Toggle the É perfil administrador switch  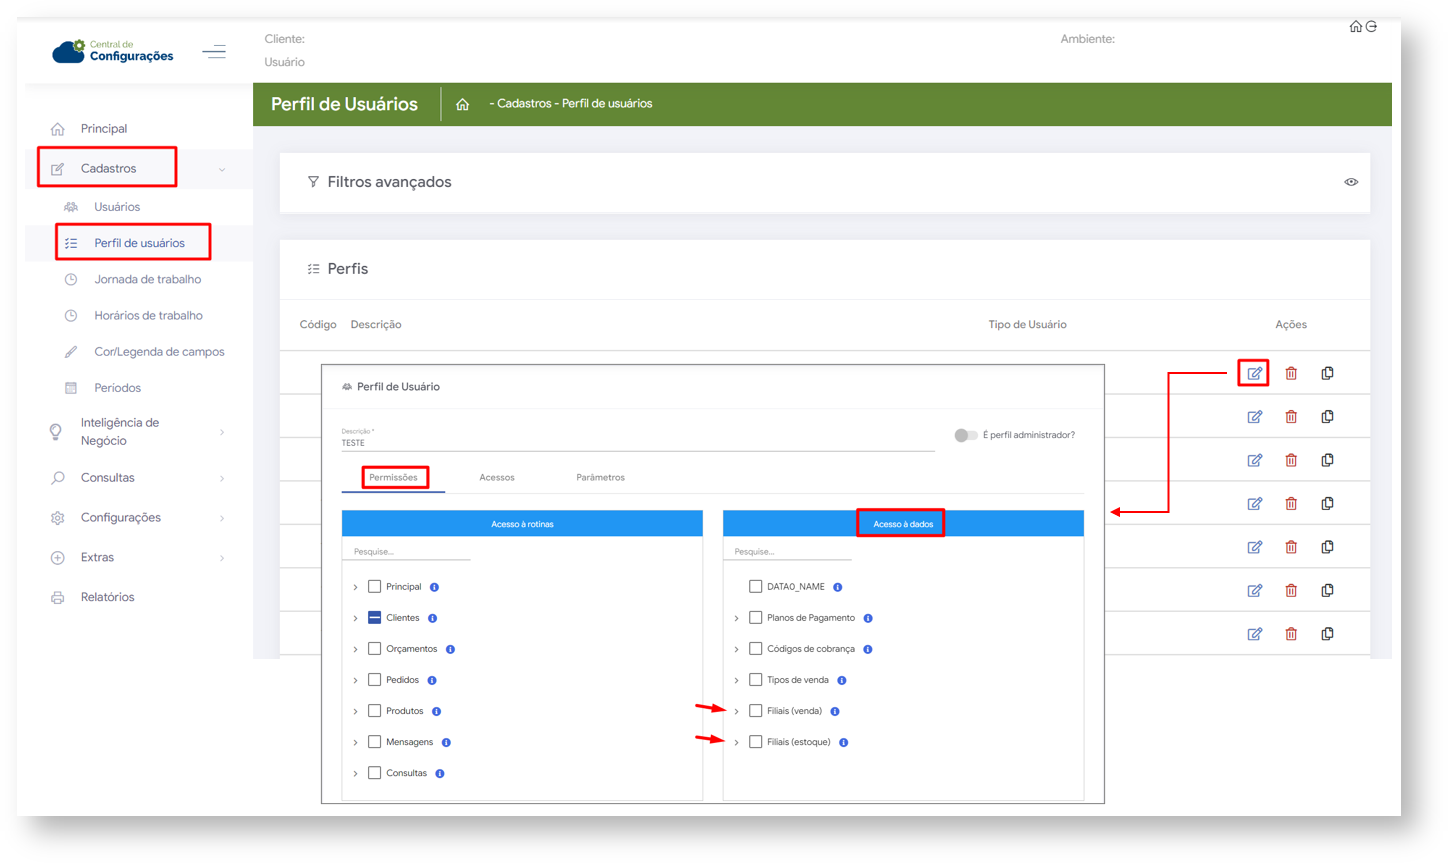coord(965,436)
